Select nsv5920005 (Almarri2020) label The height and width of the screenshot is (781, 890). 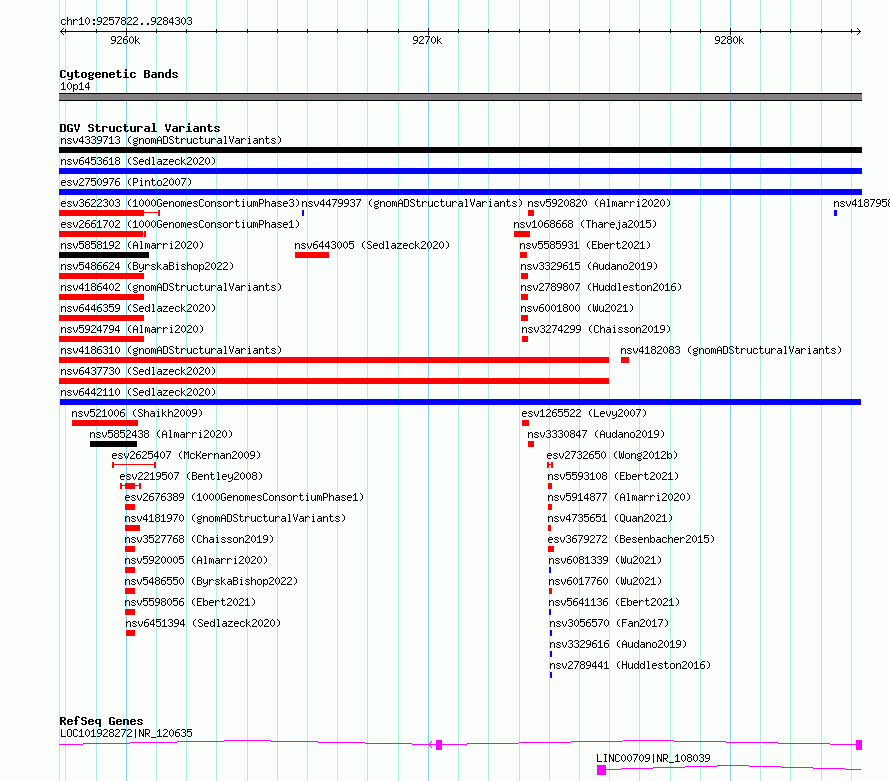tap(196, 560)
